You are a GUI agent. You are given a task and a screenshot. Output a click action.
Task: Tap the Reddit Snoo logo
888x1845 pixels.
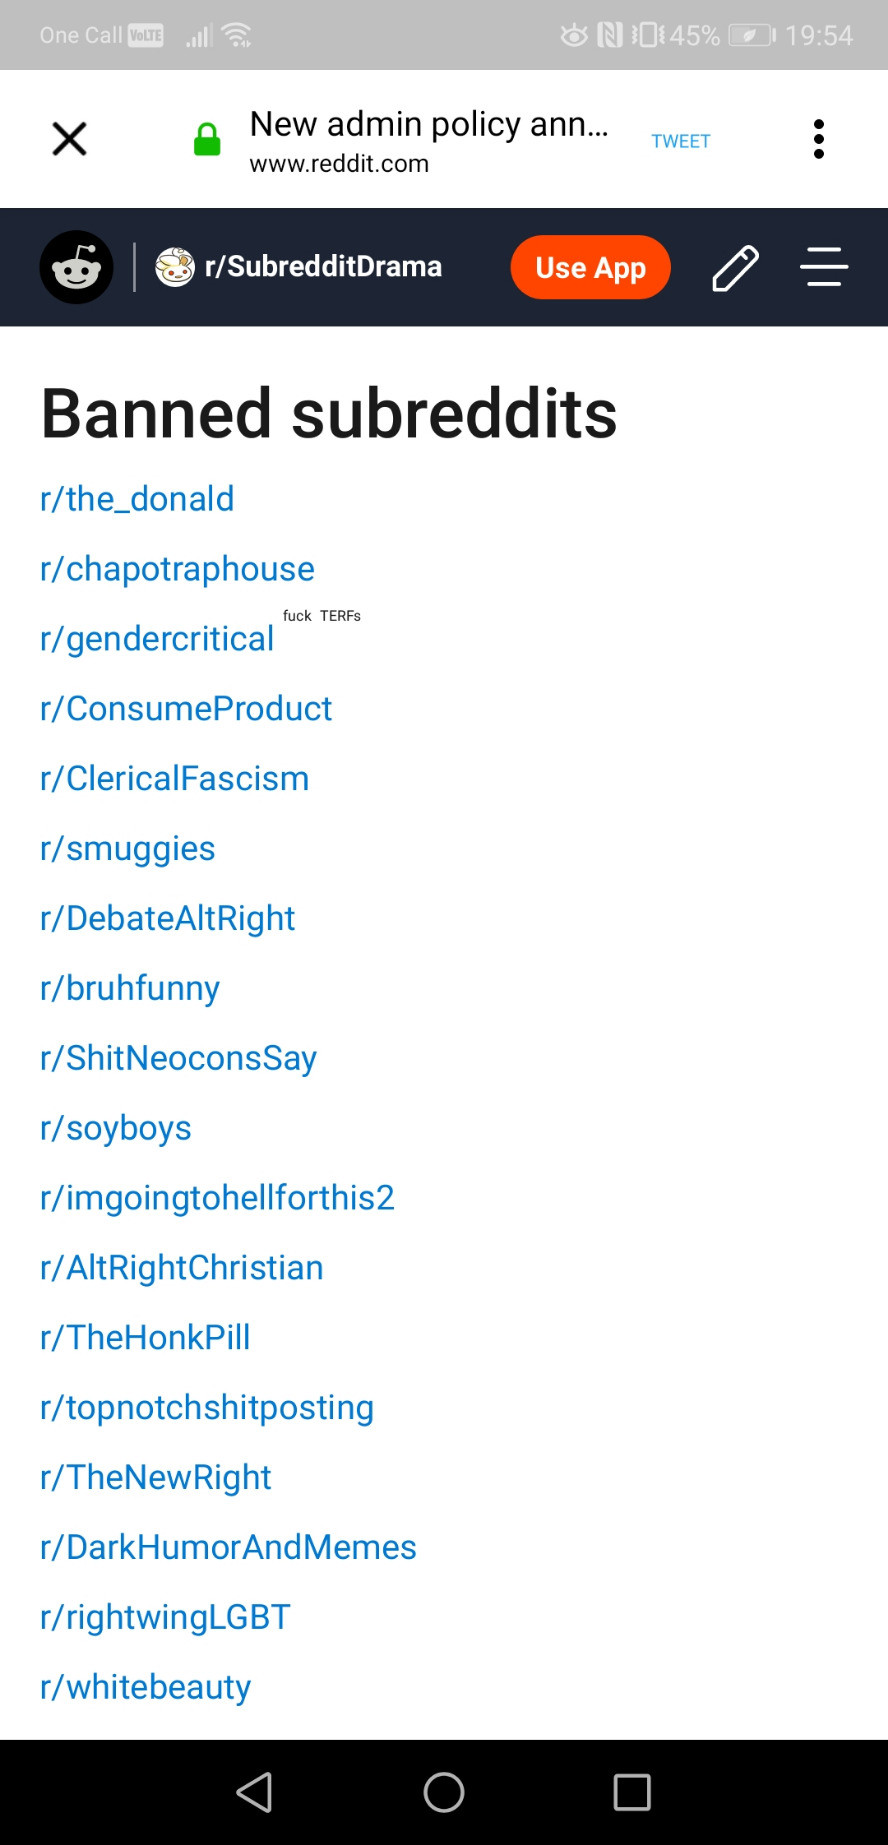pyautogui.click(x=76, y=267)
